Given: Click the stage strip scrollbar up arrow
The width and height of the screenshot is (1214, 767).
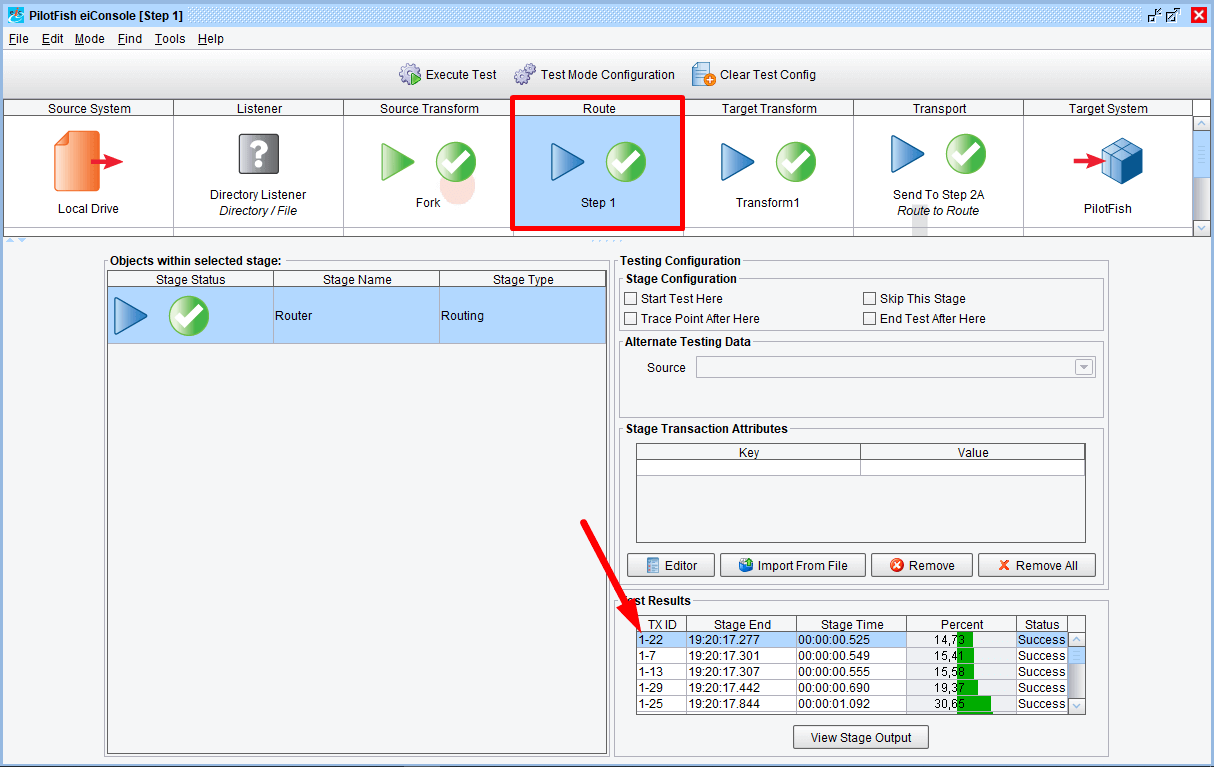Looking at the screenshot, I should (x=1202, y=124).
